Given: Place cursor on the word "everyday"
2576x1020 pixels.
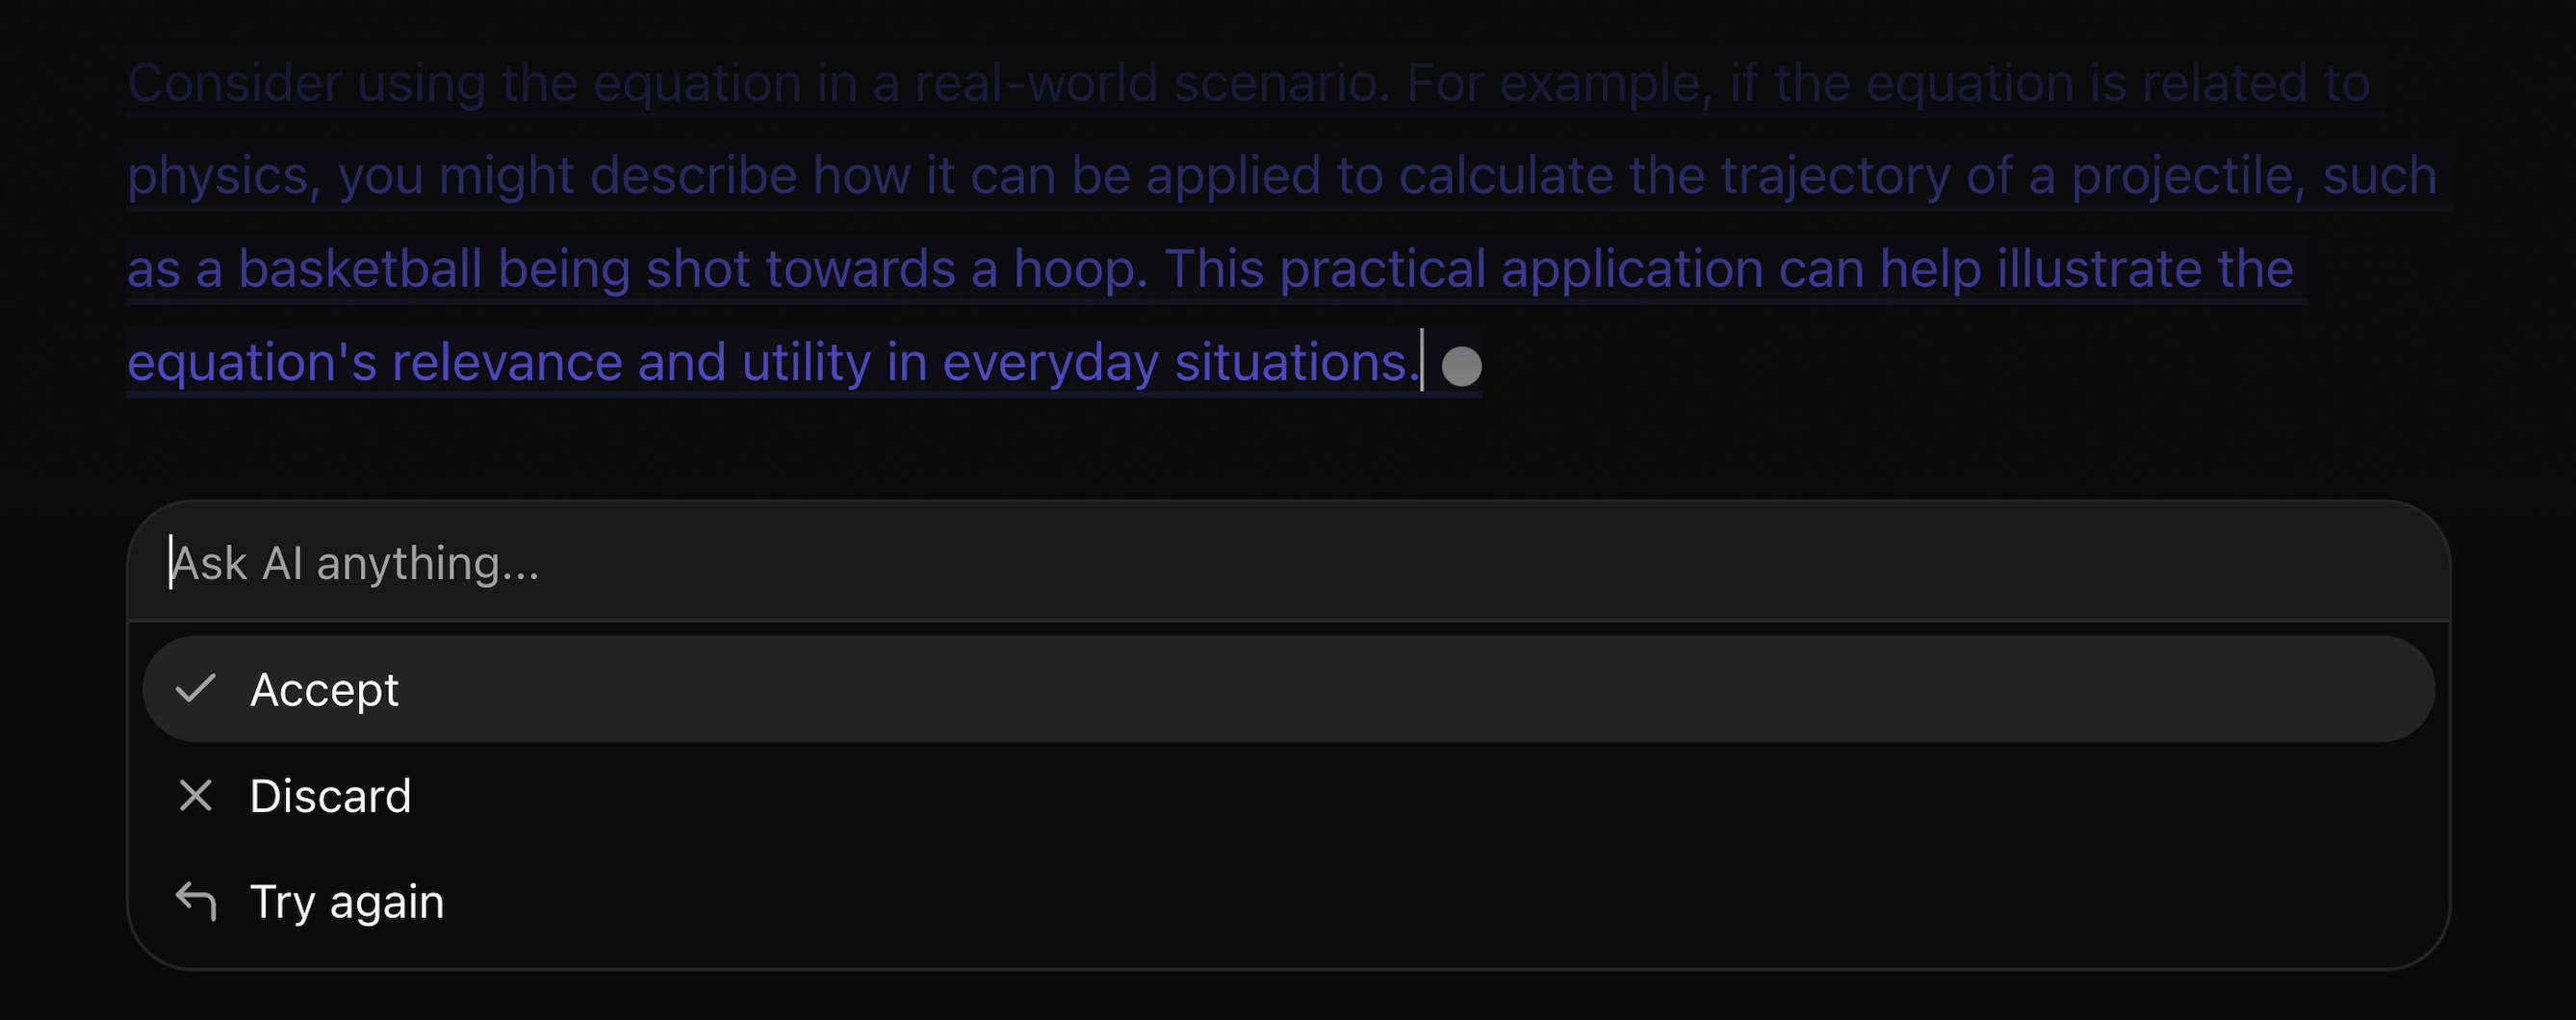Looking at the screenshot, I should pyautogui.click(x=1050, y=362).
